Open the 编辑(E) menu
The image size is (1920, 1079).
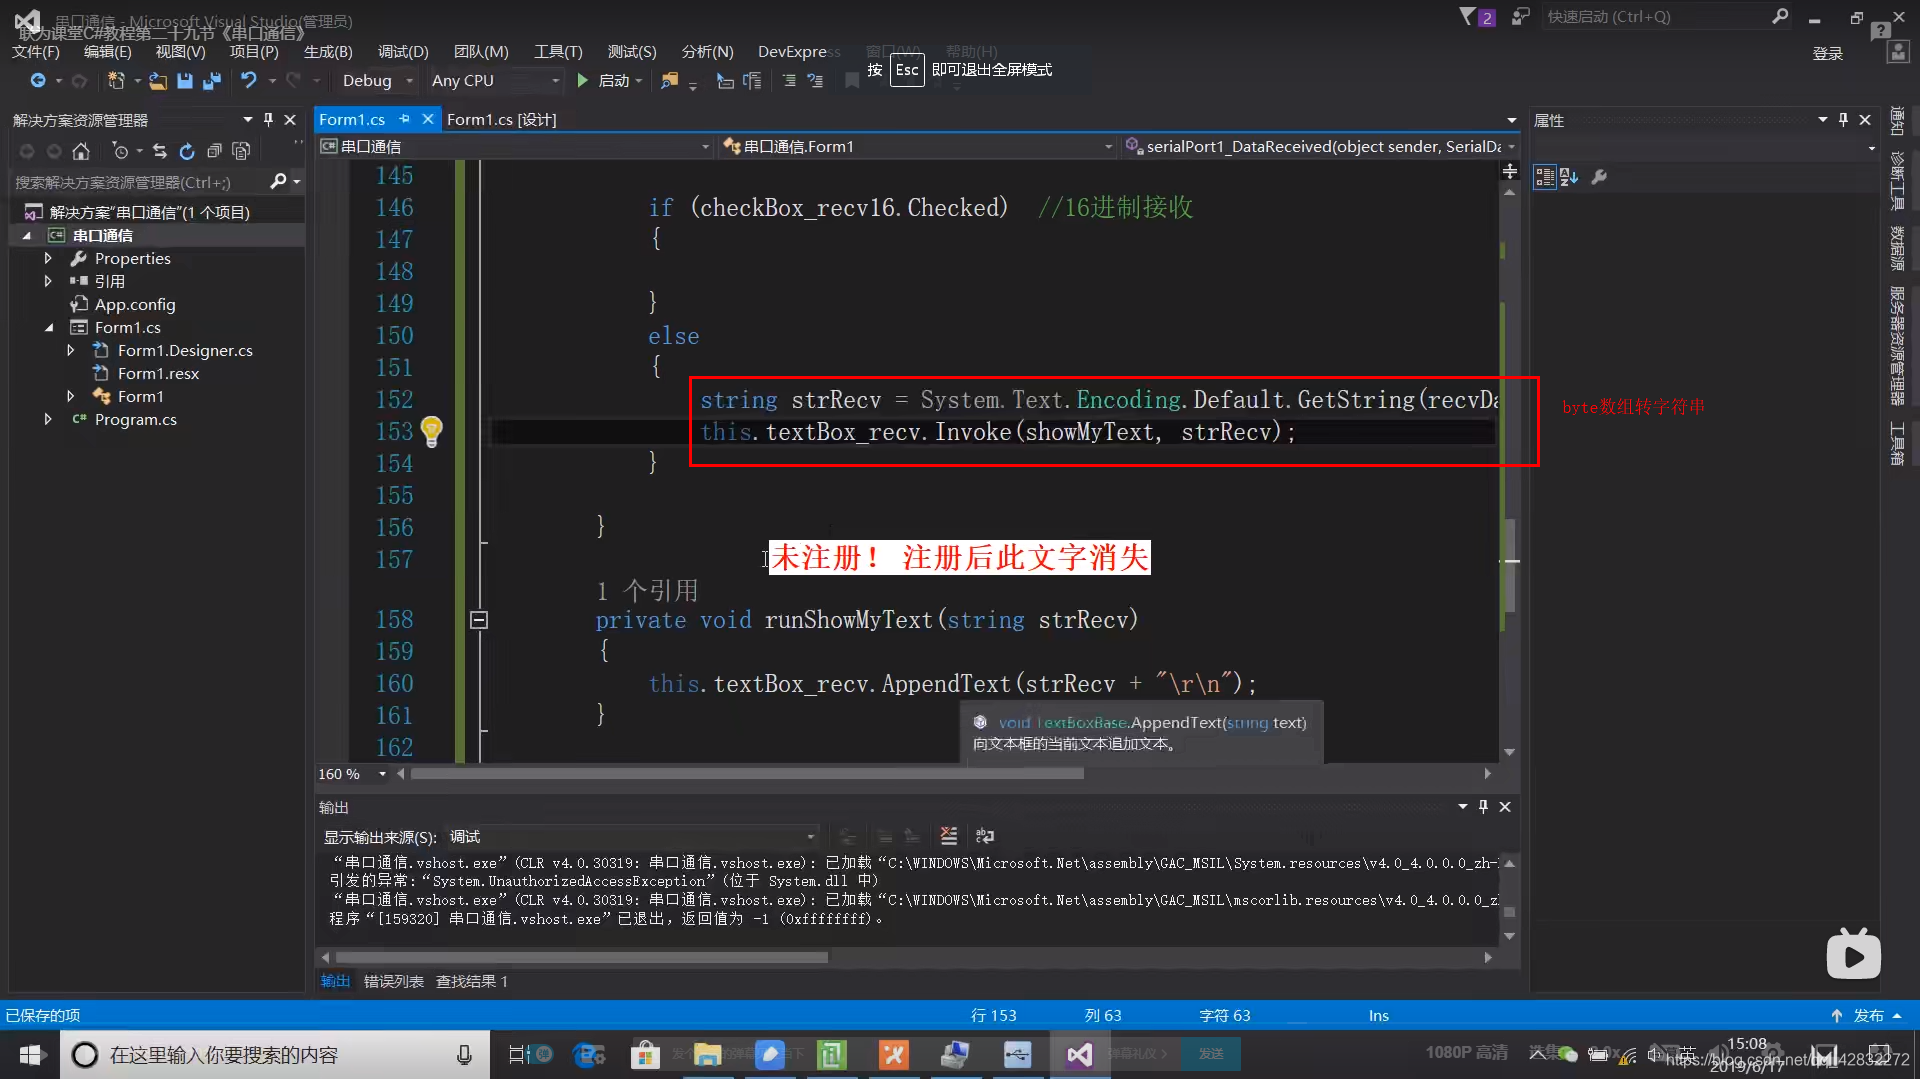[x=107, y=51]
